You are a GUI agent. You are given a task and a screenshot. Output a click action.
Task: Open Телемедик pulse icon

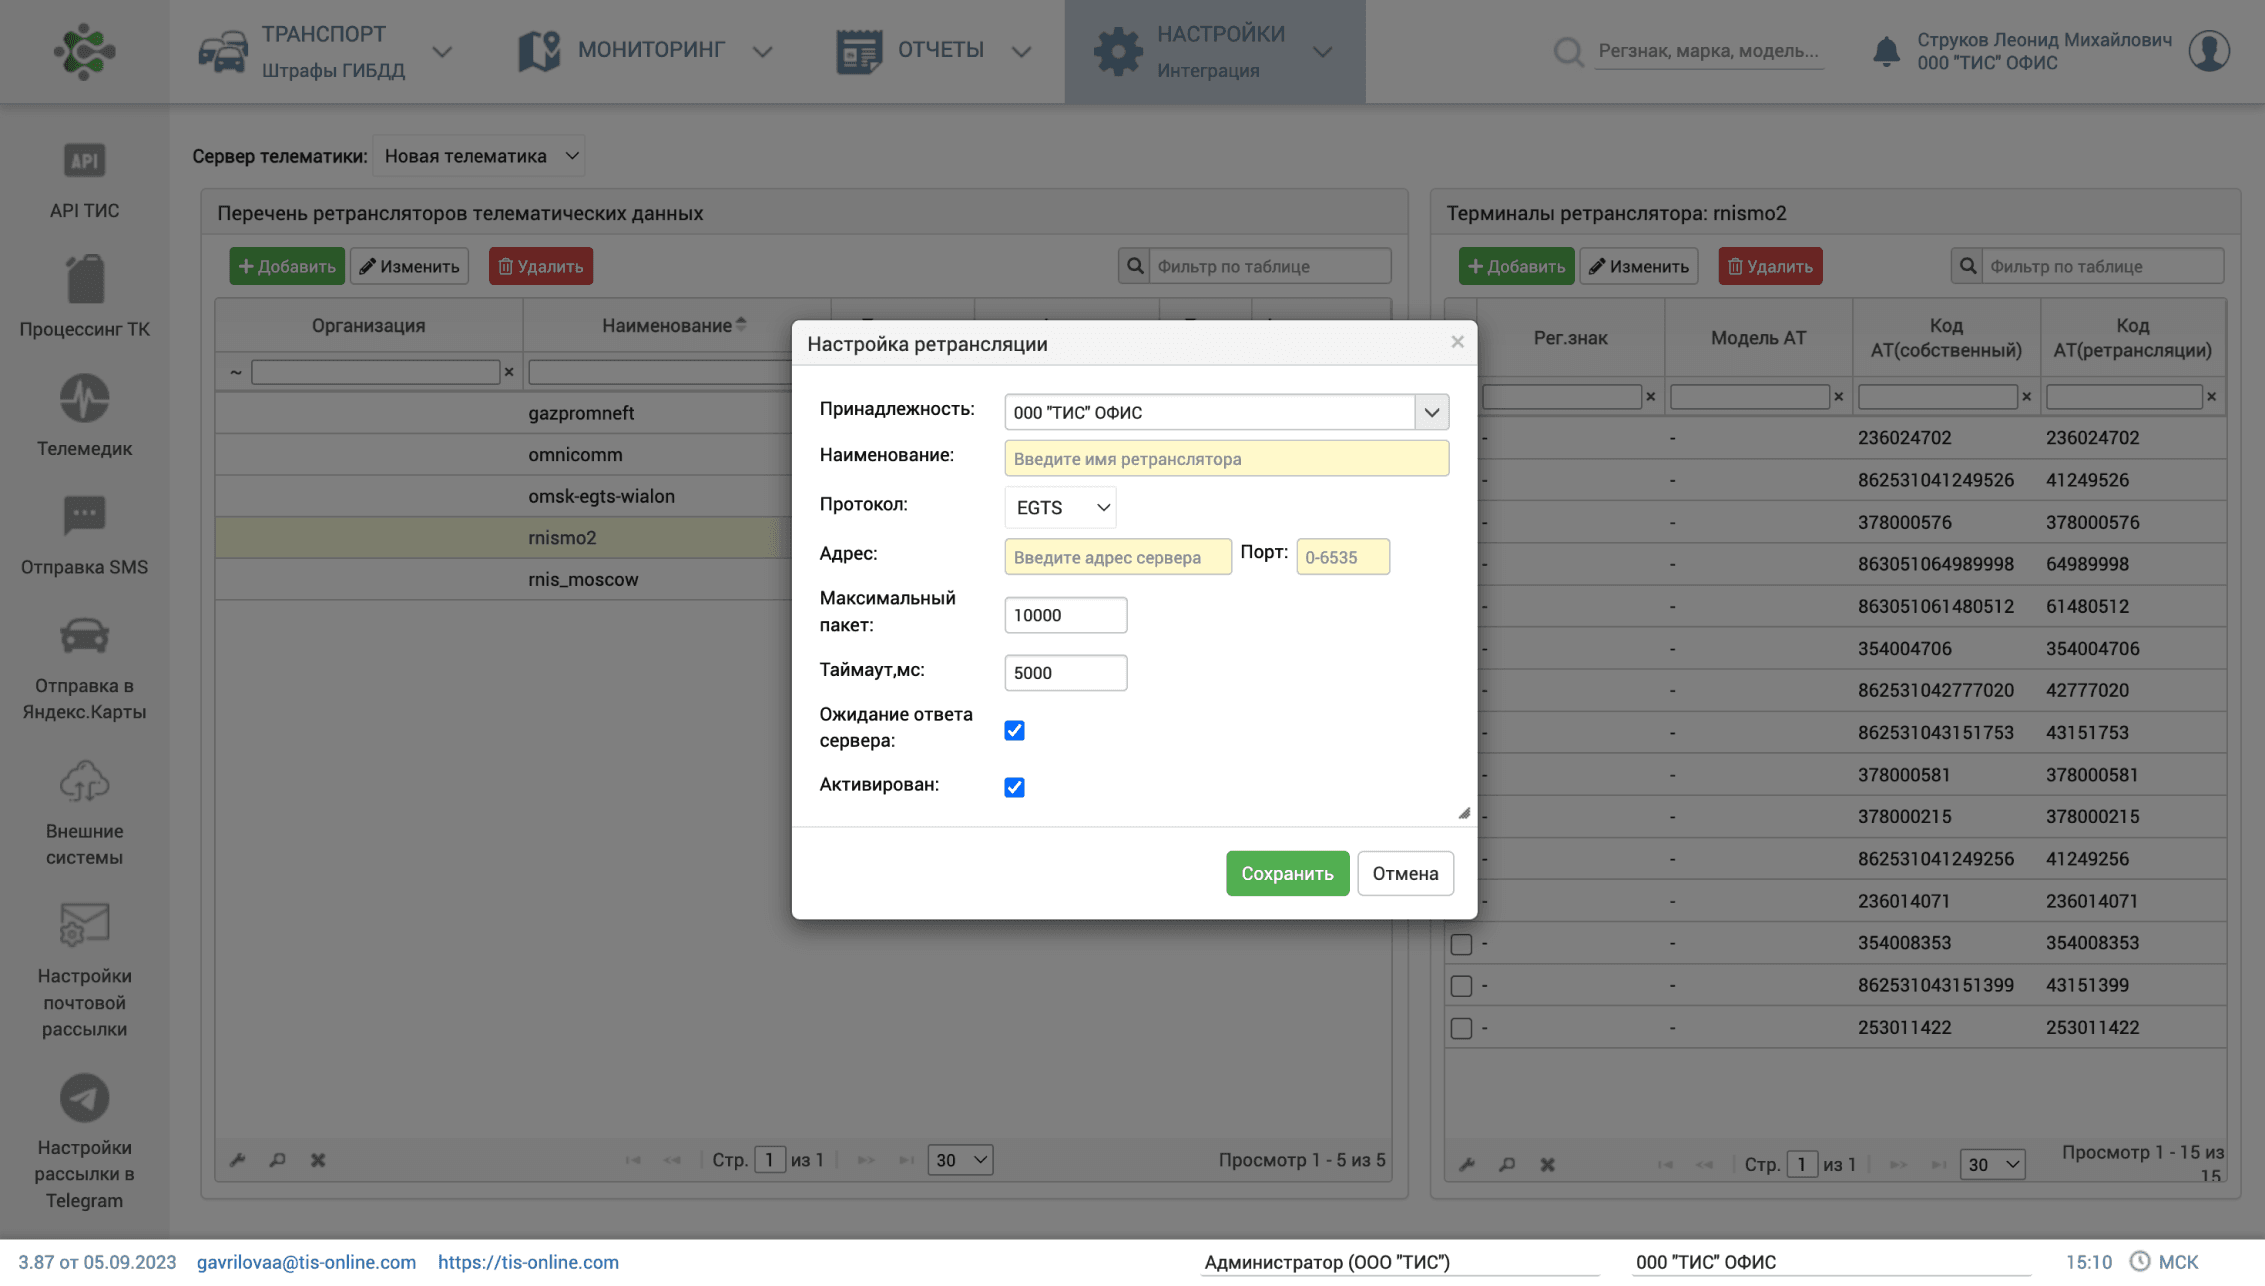point(84,398)
